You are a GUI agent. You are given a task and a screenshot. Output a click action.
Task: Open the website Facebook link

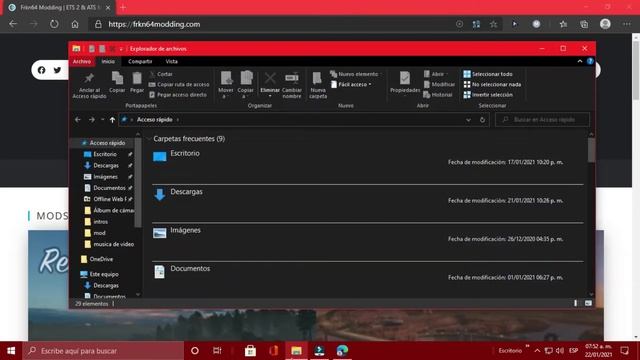point(42,70)
